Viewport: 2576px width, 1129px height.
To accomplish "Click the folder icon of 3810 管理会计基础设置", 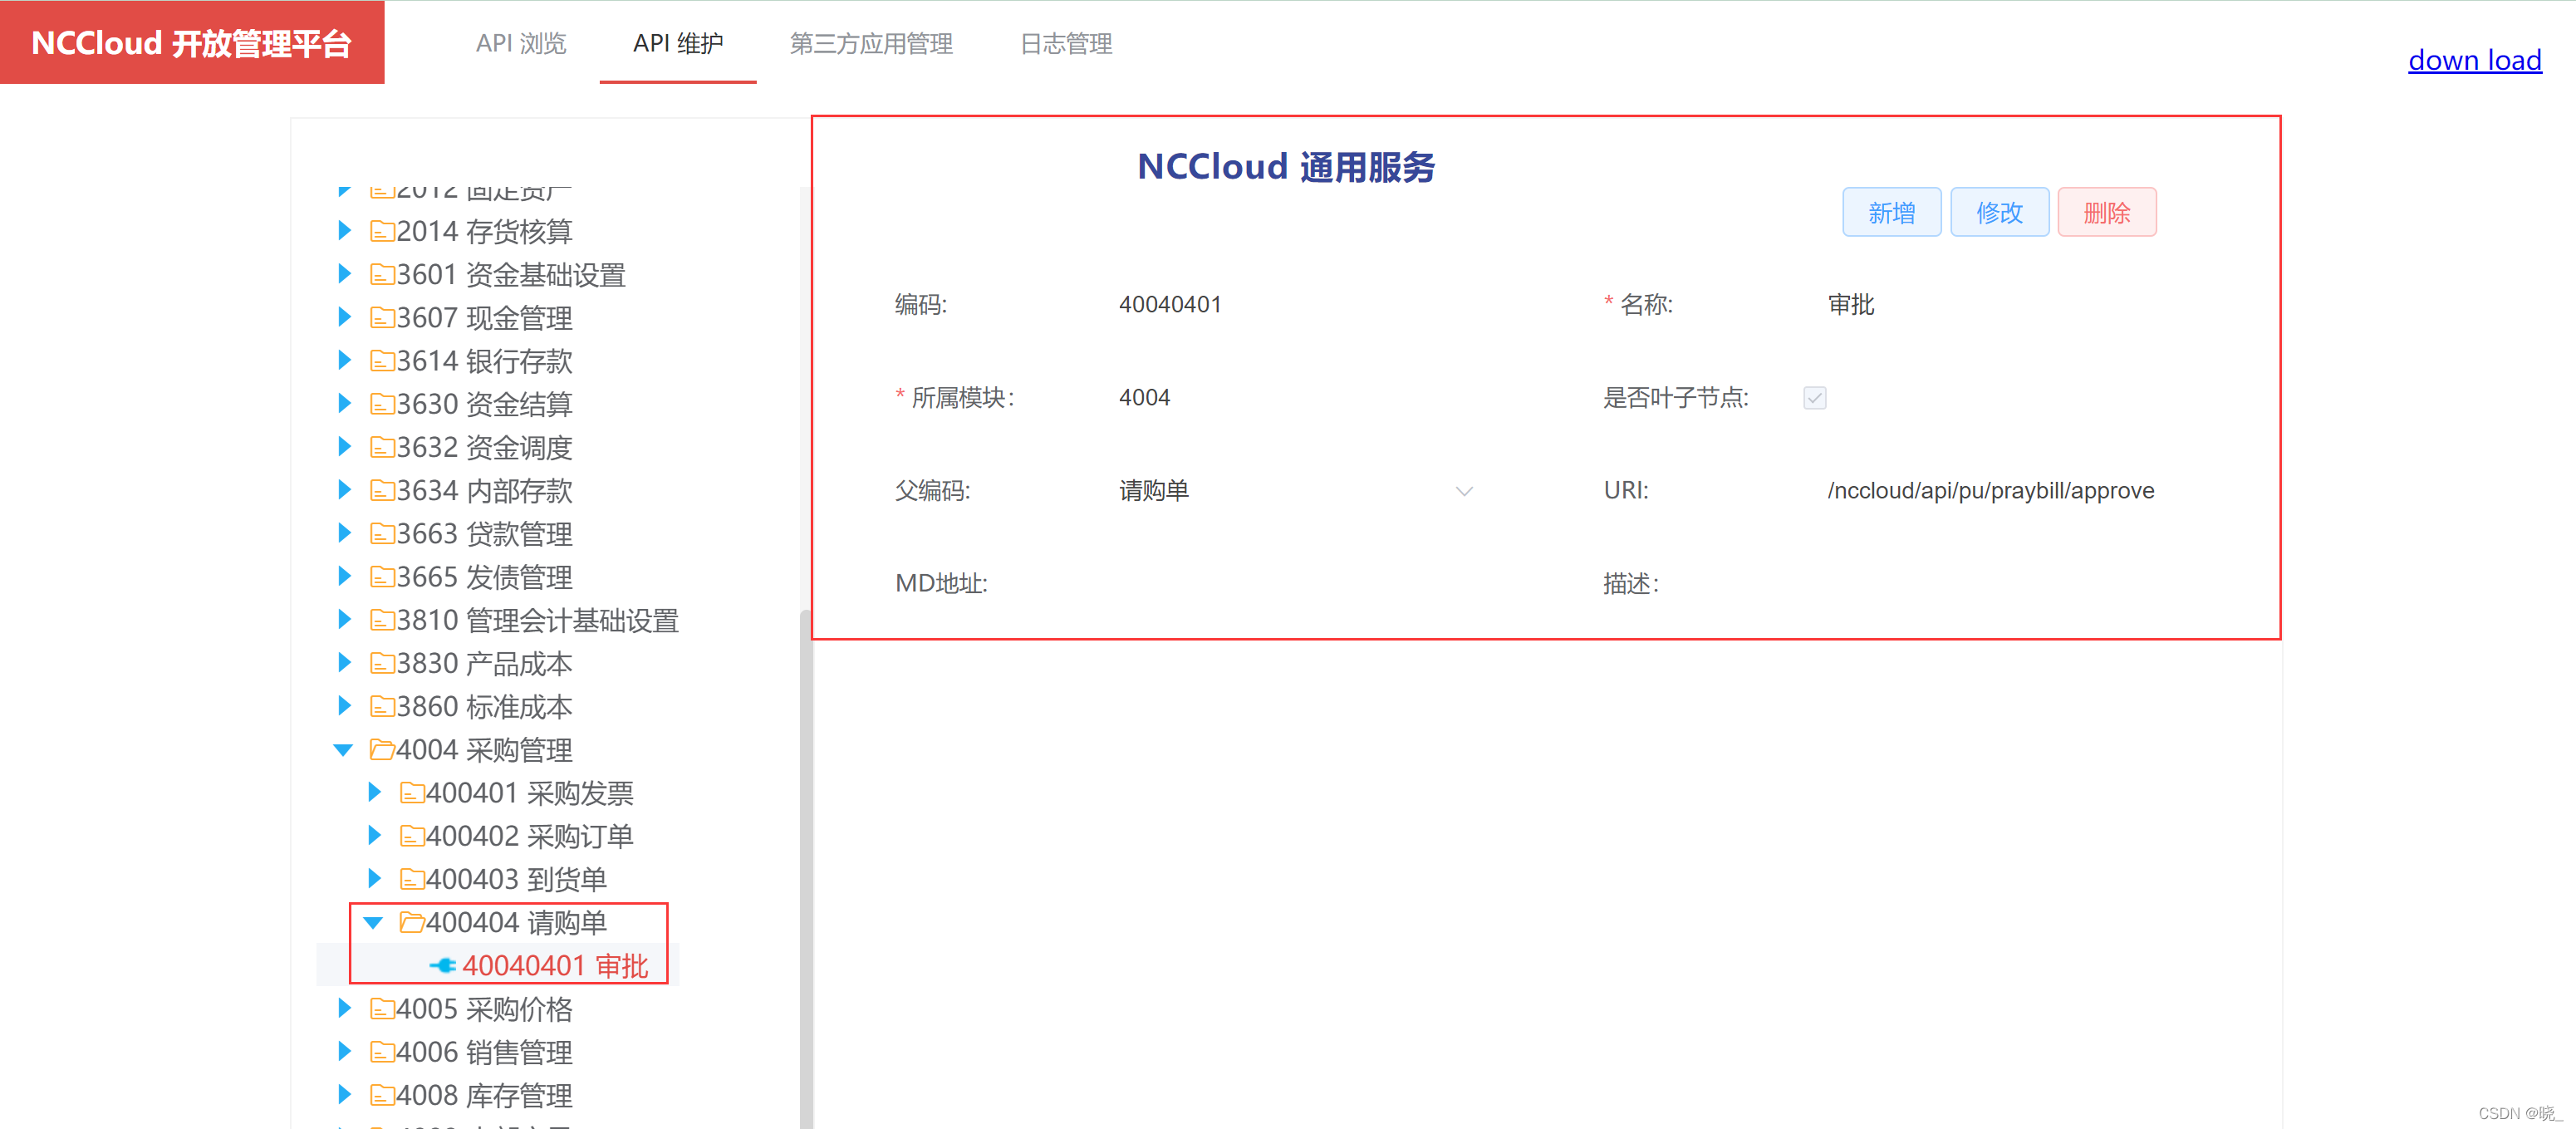I will pos(381,620).
